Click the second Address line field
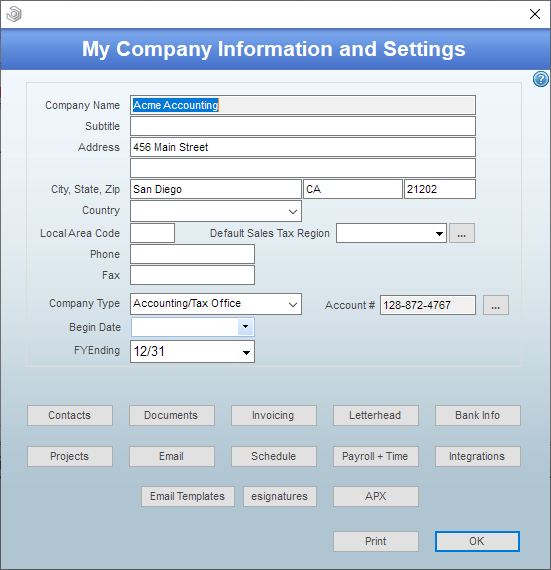Image resolution: width=551 pixels, height=570 pixels. pos(303,168)
